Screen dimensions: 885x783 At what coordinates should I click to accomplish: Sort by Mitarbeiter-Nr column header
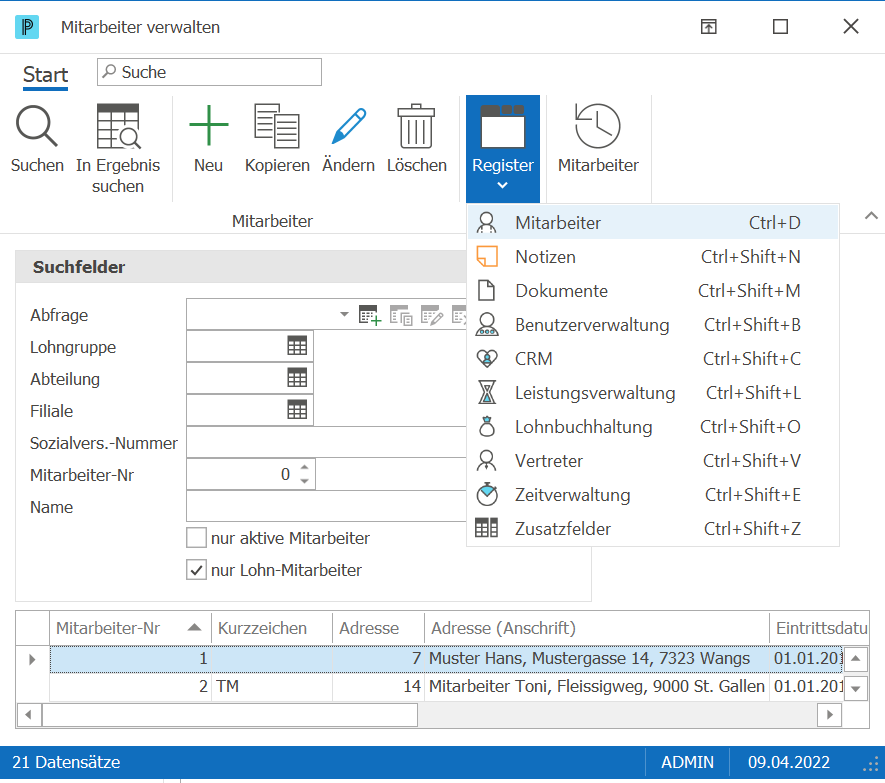(130, 628)
